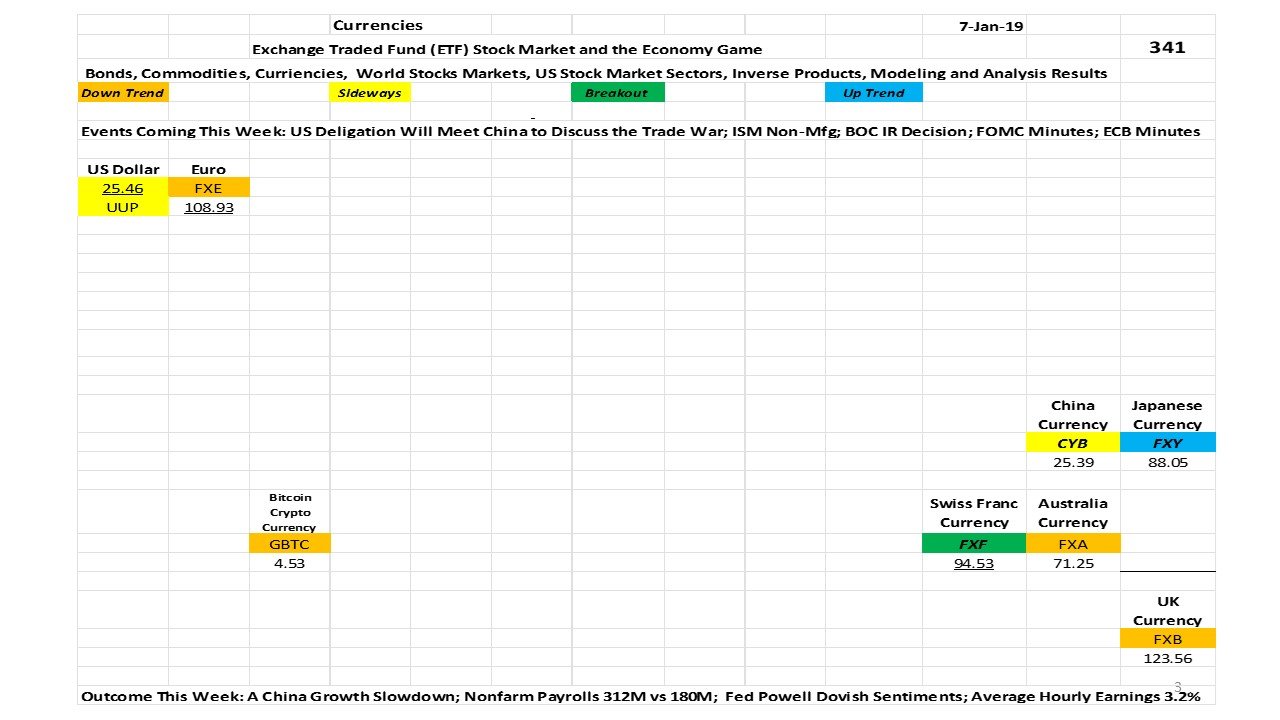This screenshot has height=720, width=1280.
Task: Click the orange Down Trend legend swatch
Action: pos(123,93)
